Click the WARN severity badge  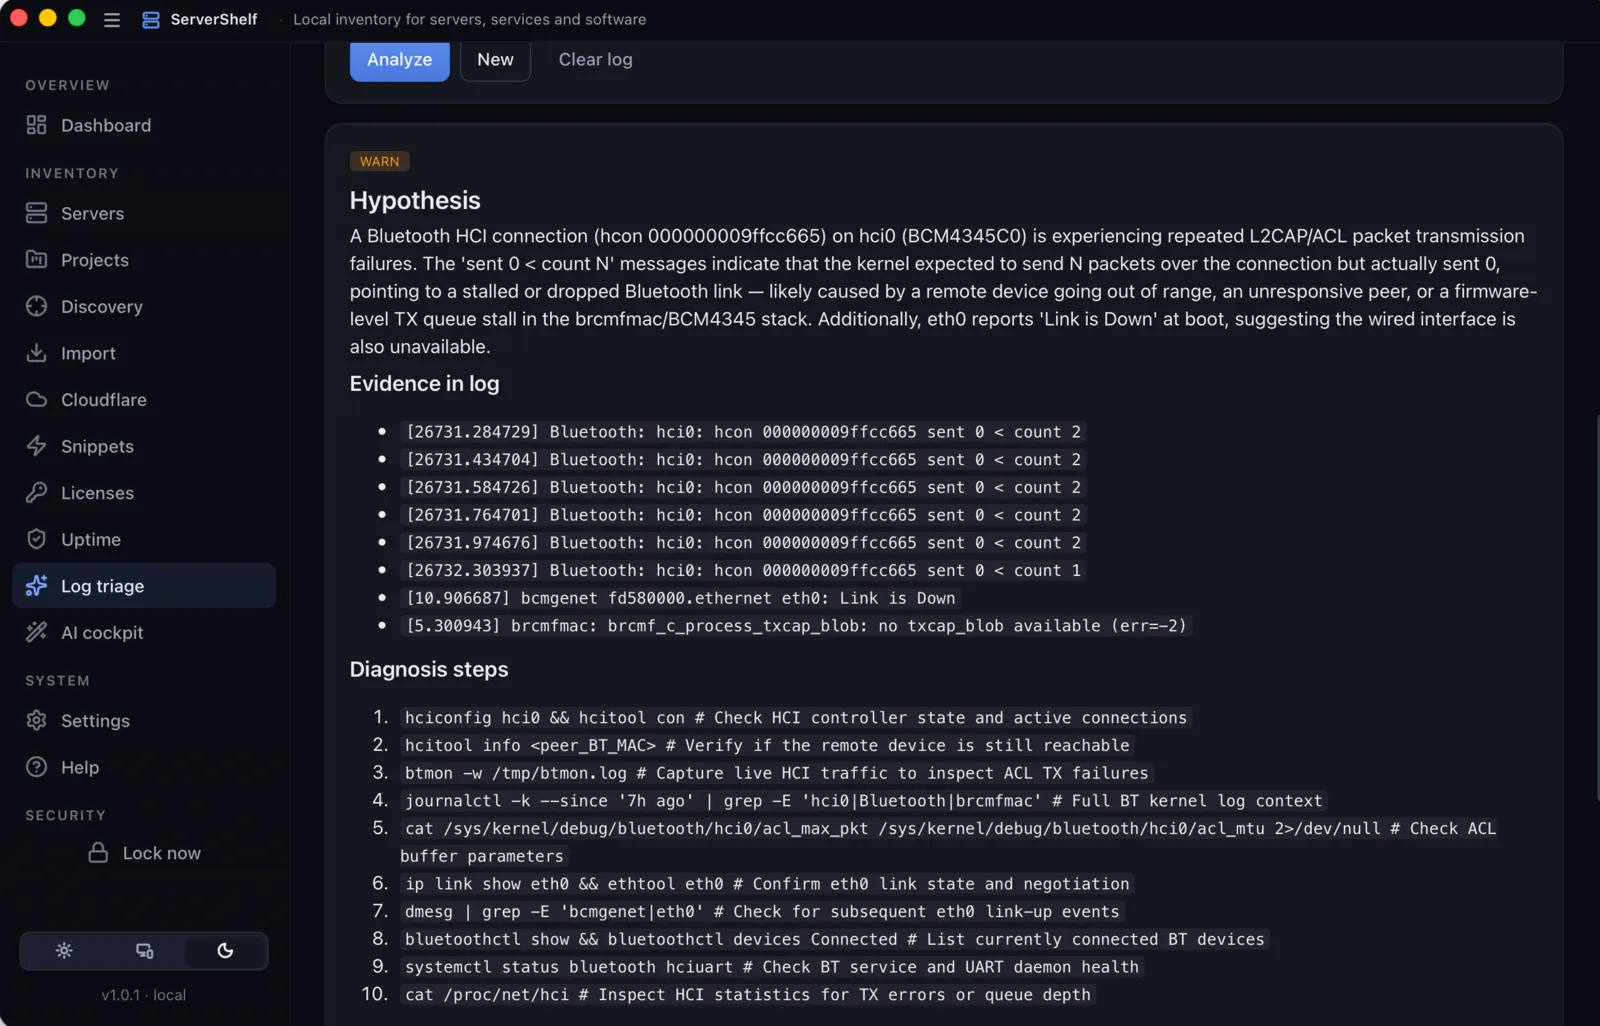379,161
